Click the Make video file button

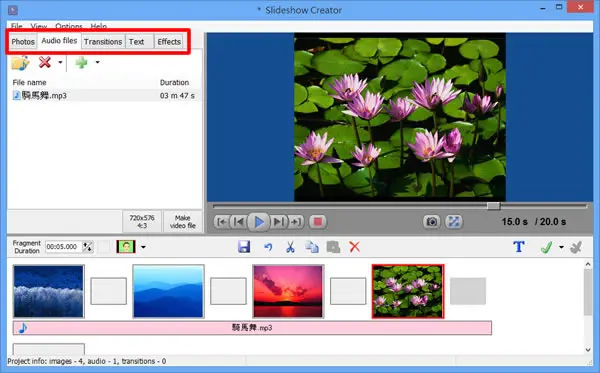[183, 222]
